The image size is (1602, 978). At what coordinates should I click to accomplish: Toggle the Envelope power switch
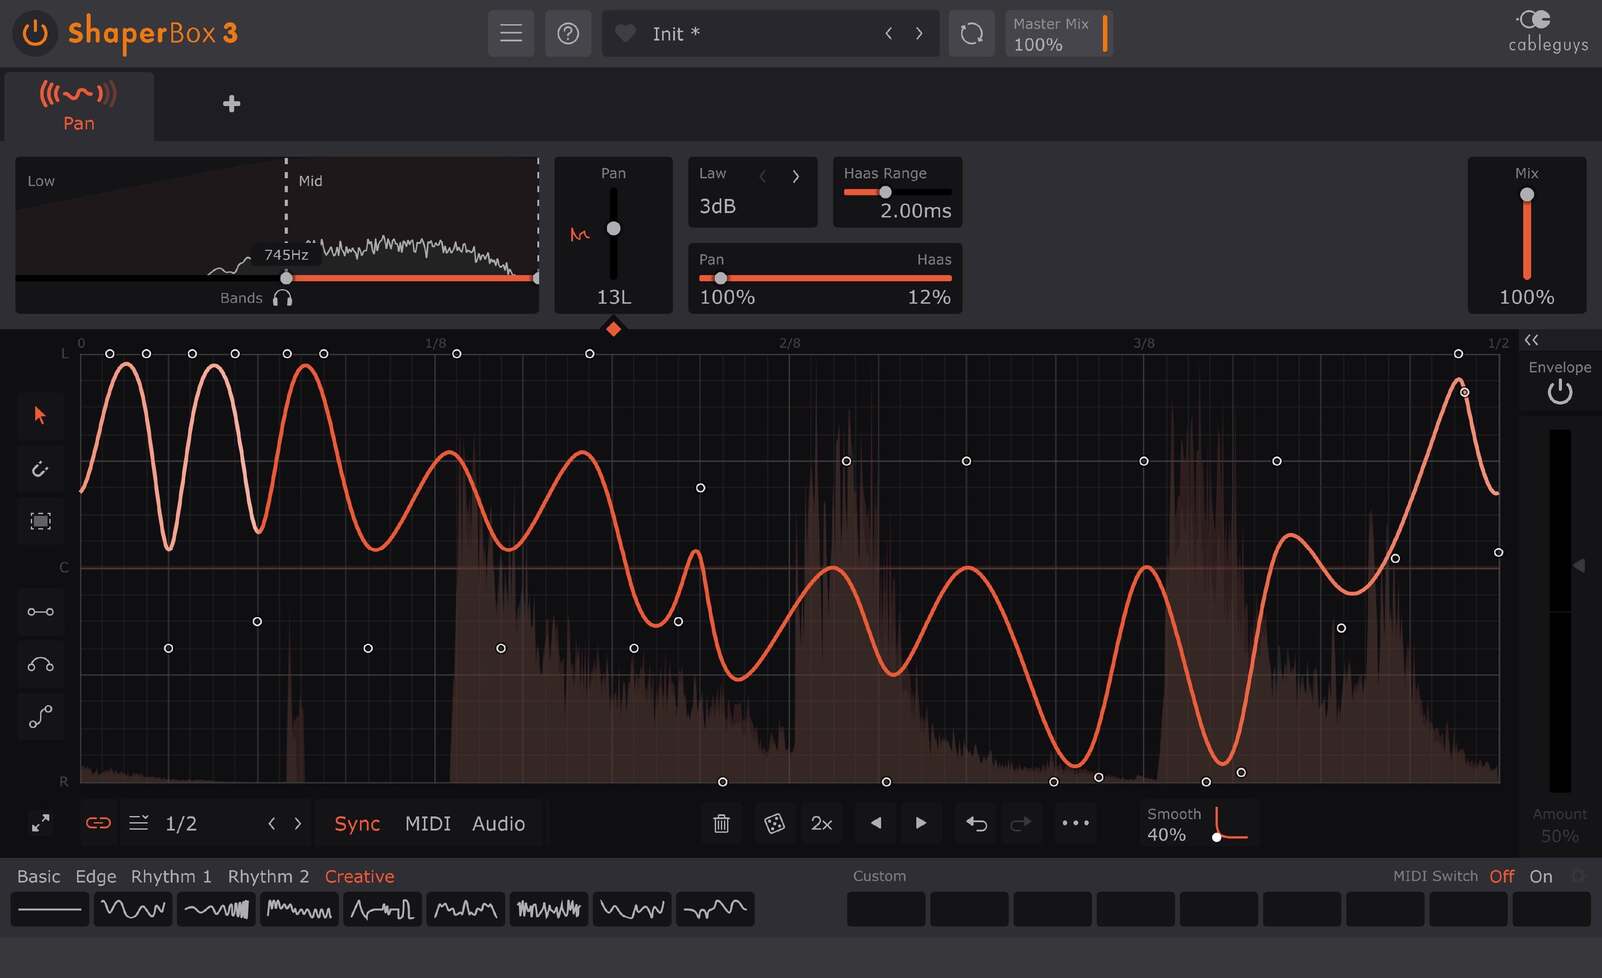[x=1559, y=392]
